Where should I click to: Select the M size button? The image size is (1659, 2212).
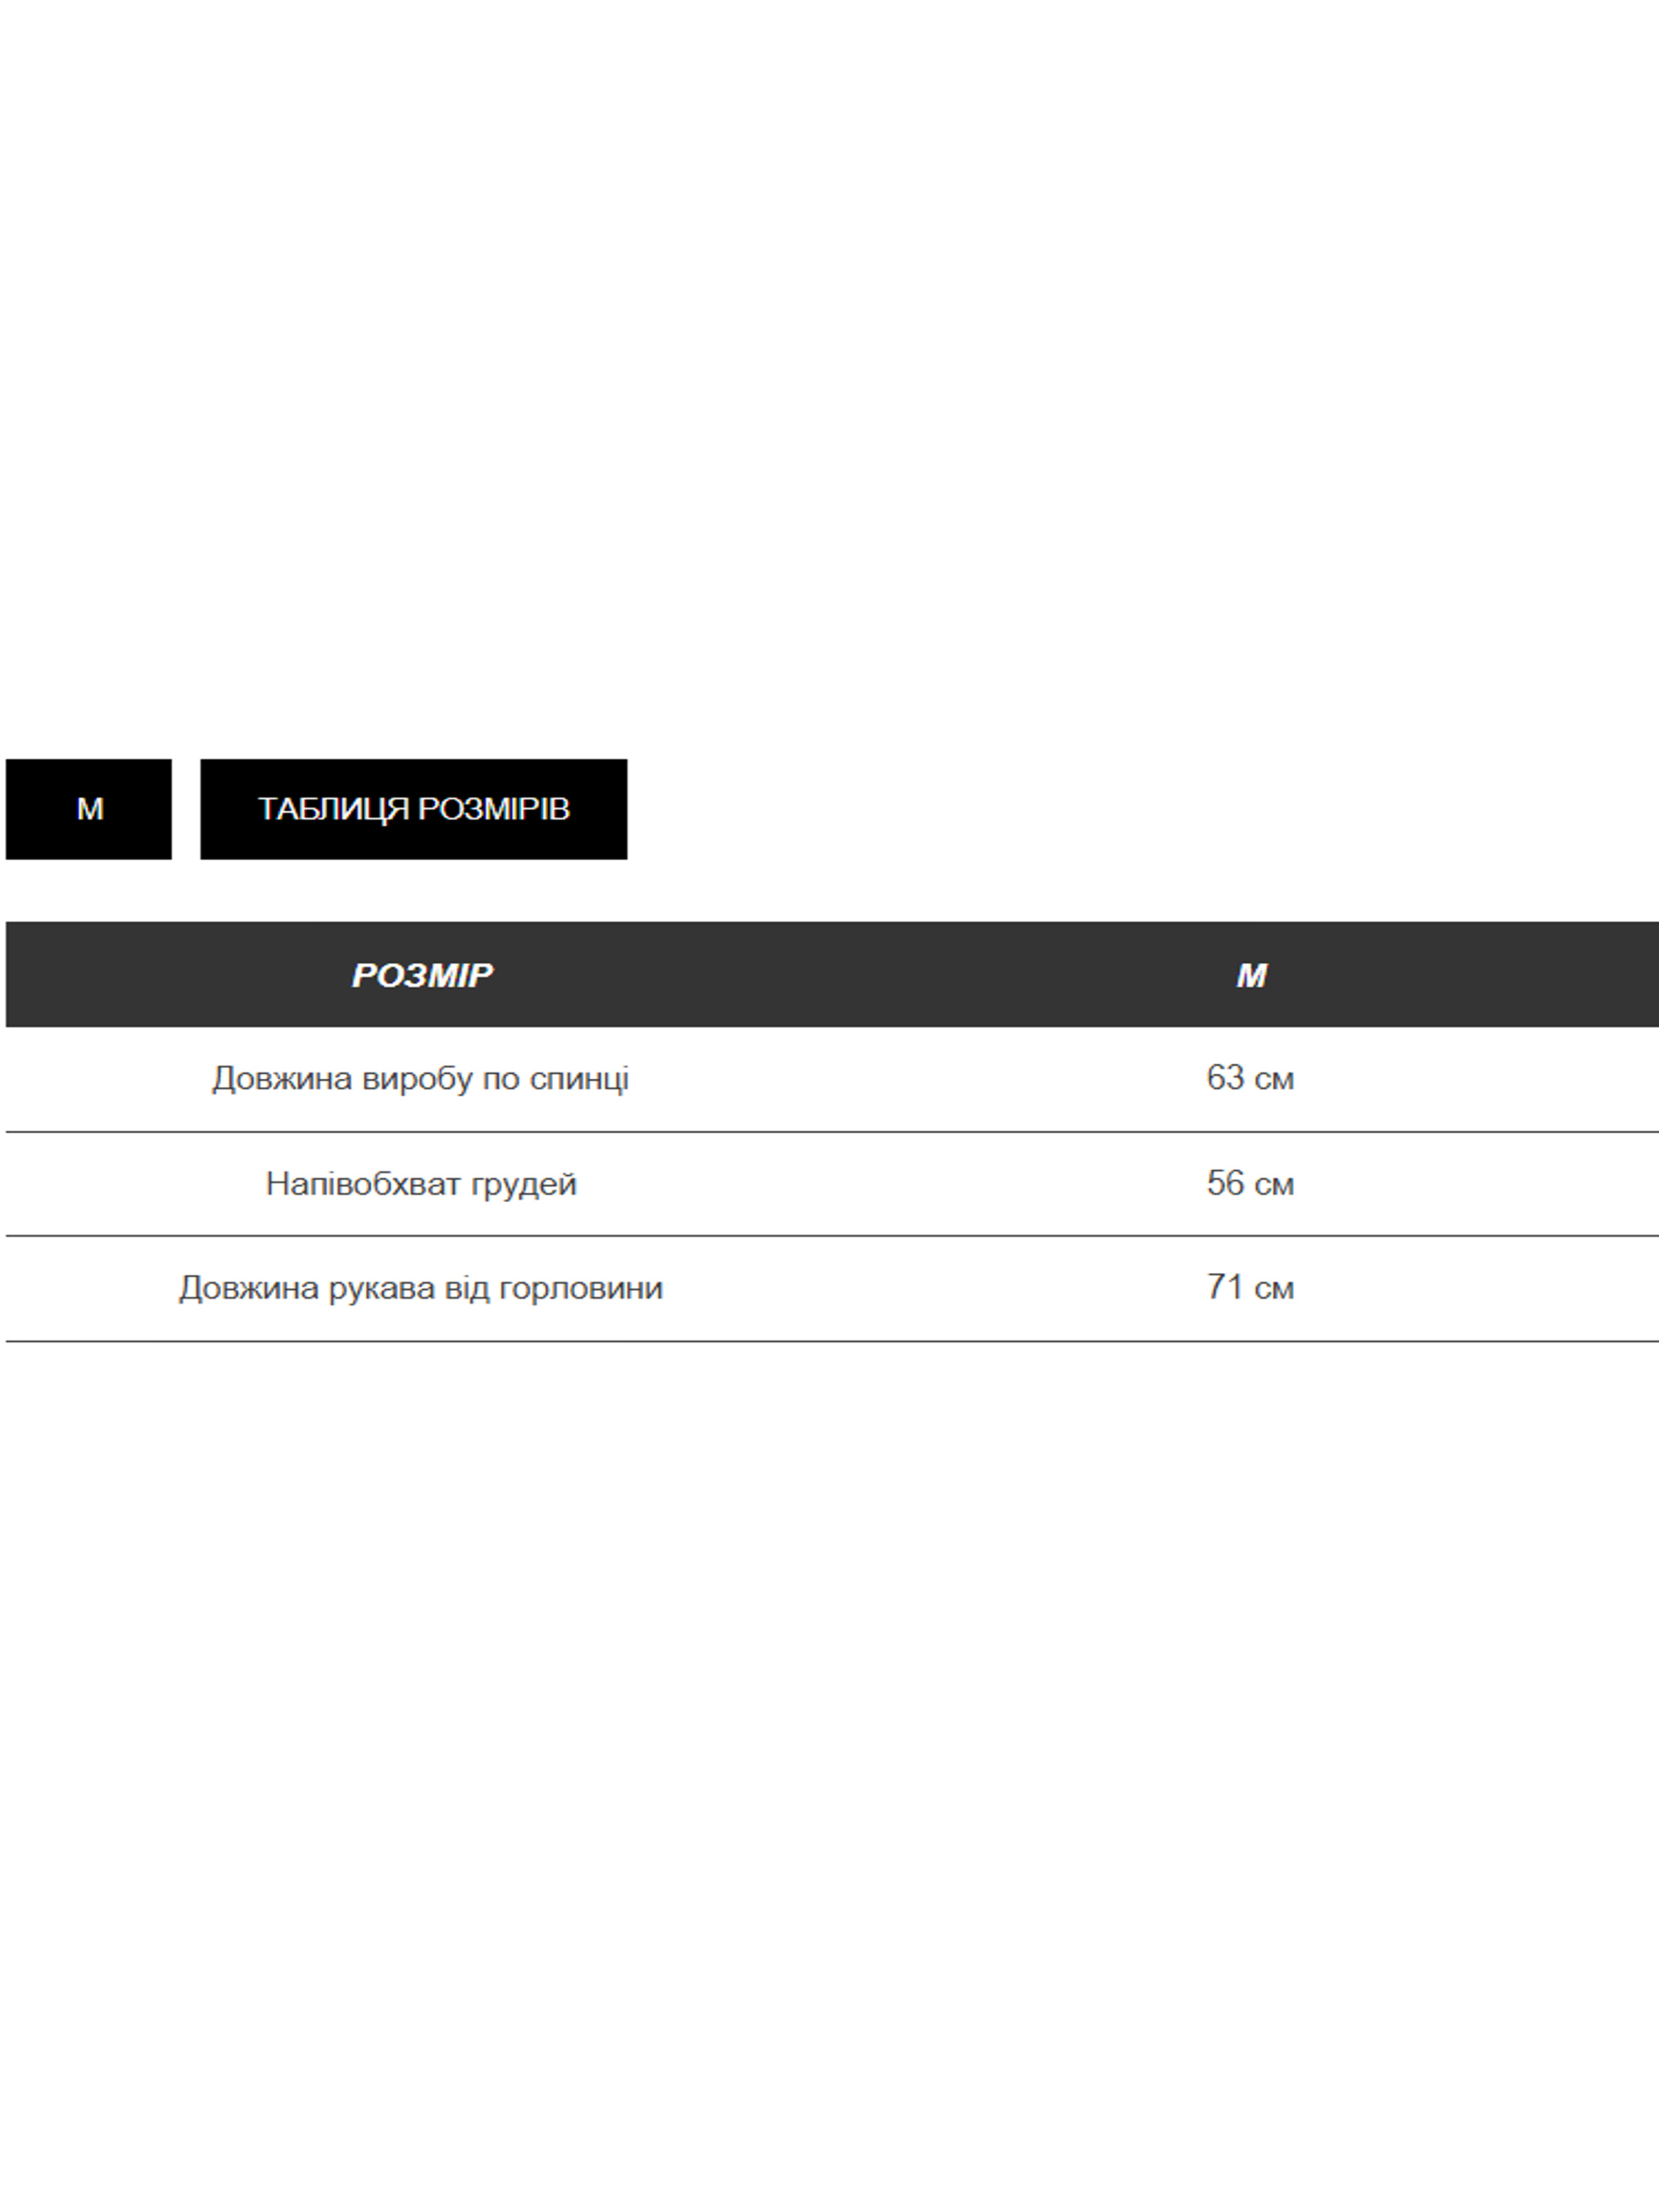pos(89,808)
